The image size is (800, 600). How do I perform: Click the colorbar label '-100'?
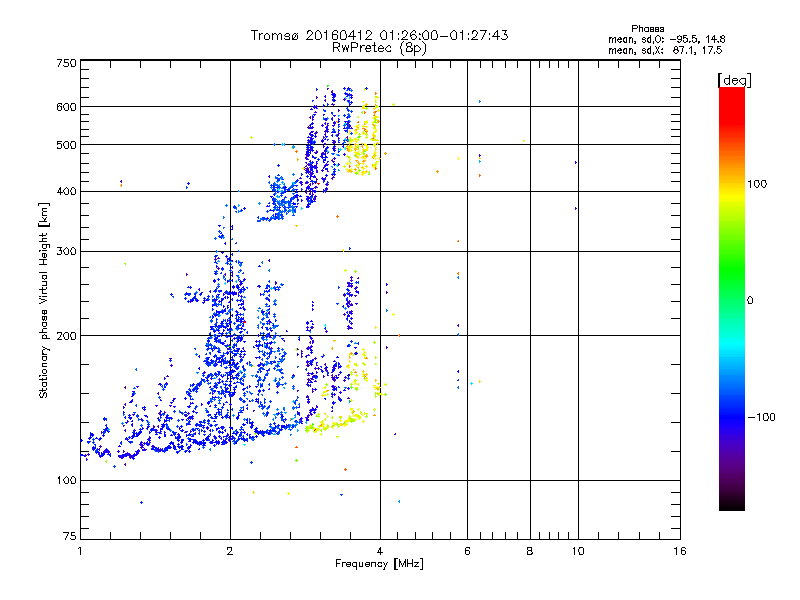tap(761, 417)
